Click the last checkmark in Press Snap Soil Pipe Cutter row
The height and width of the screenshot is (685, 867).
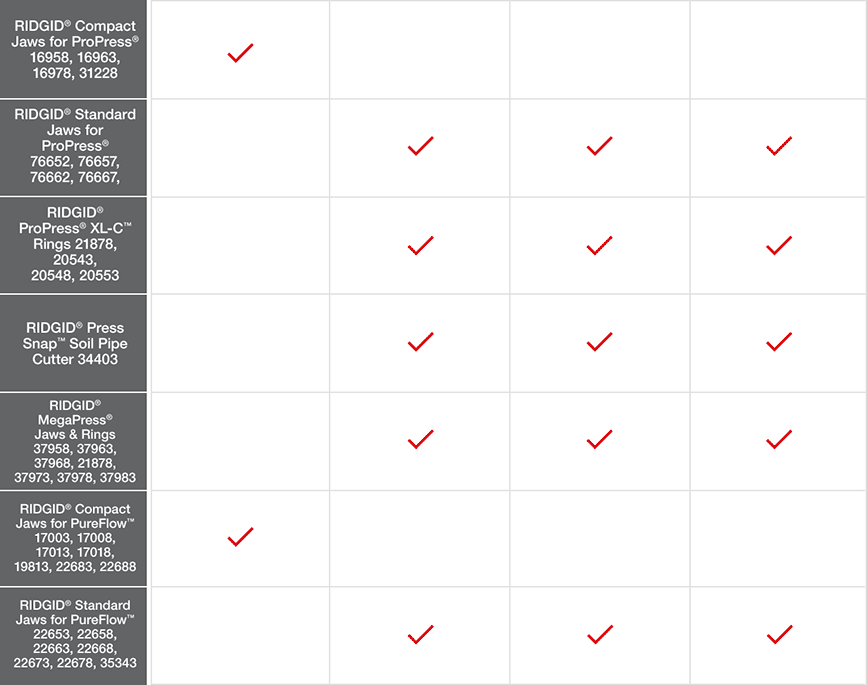pos(779,342)
